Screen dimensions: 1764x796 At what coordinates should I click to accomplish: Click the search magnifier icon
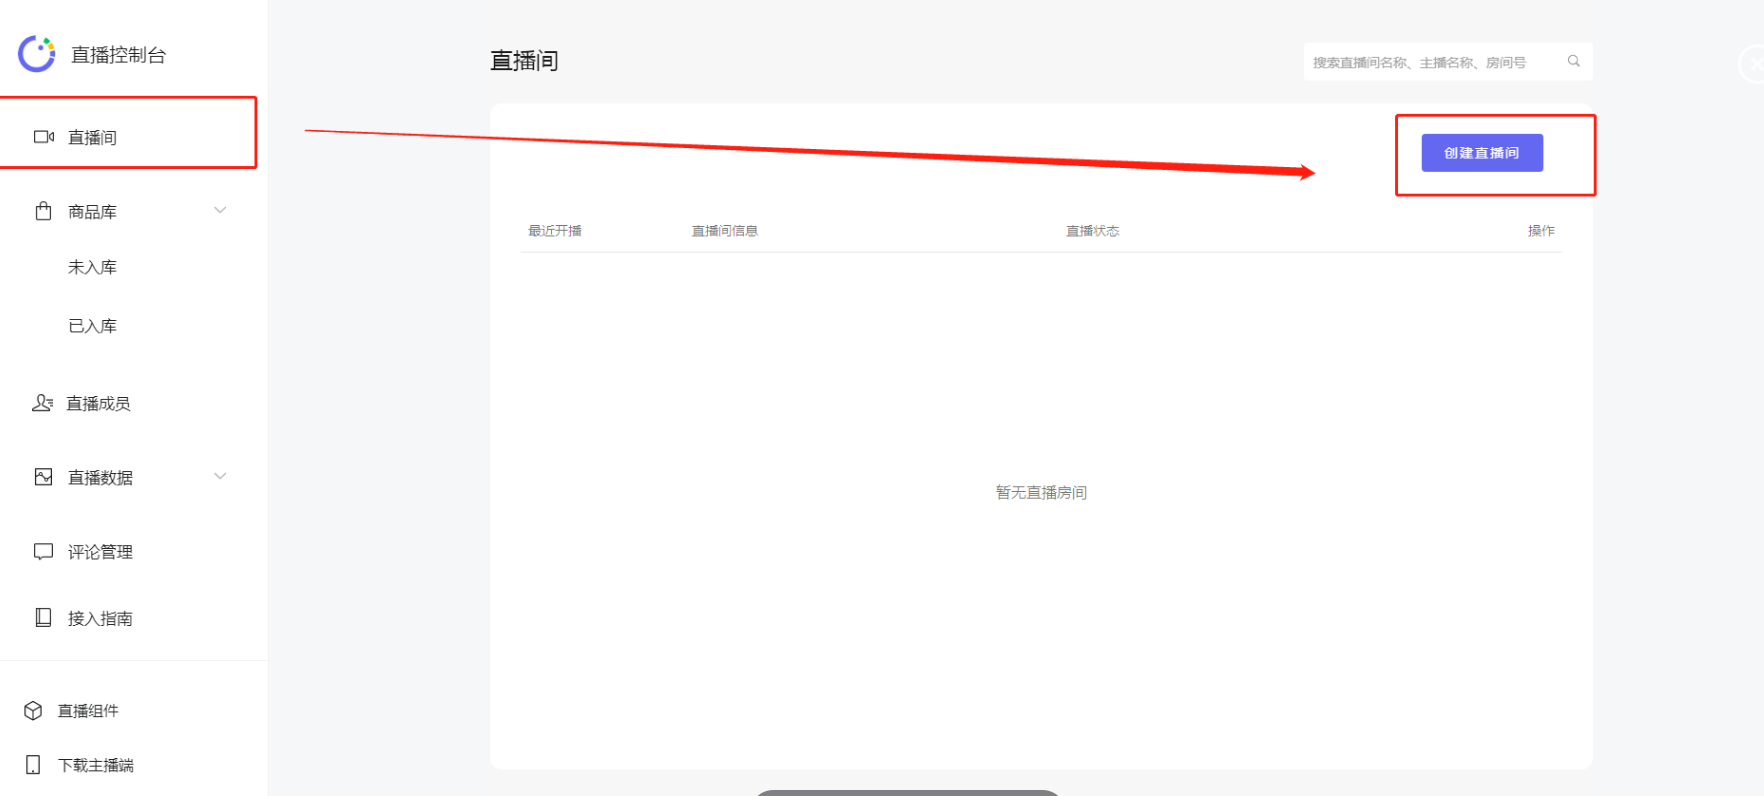(x=1573, y=62)
